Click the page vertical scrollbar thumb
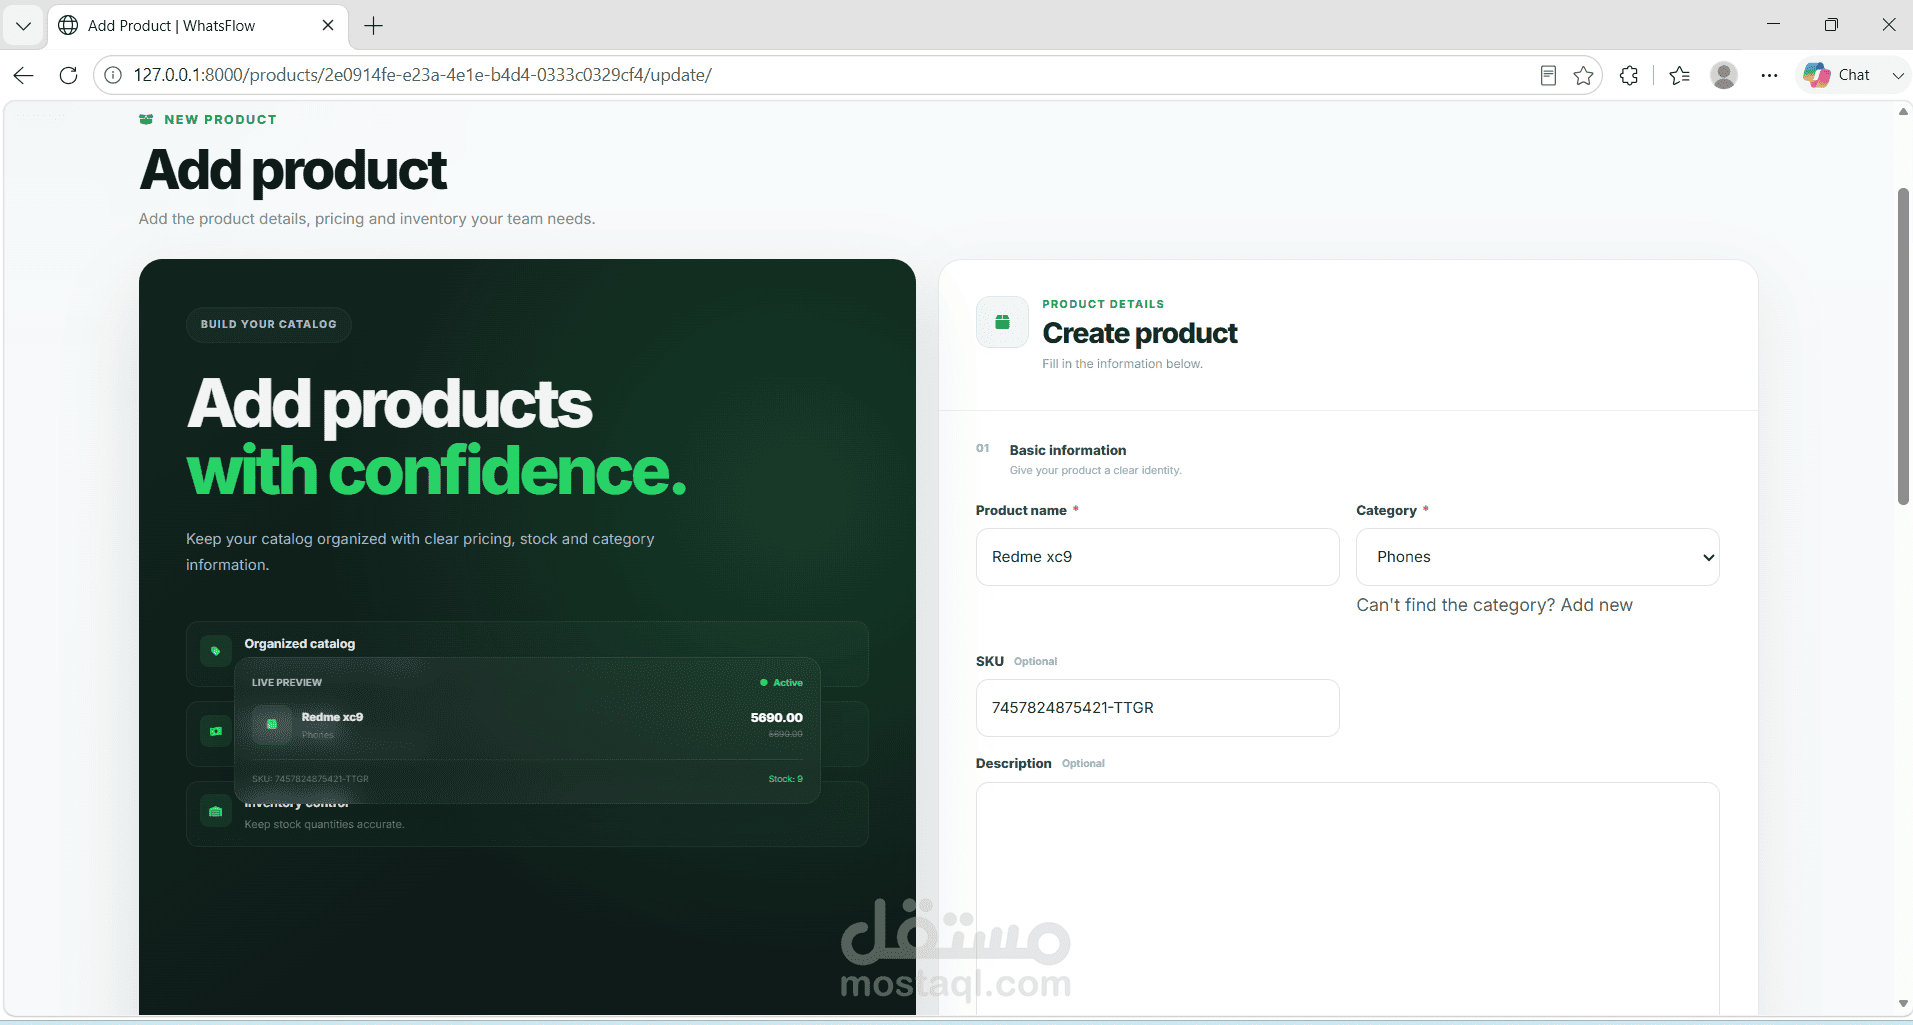The image size is (1913, 1025). tap(1903, 346)
